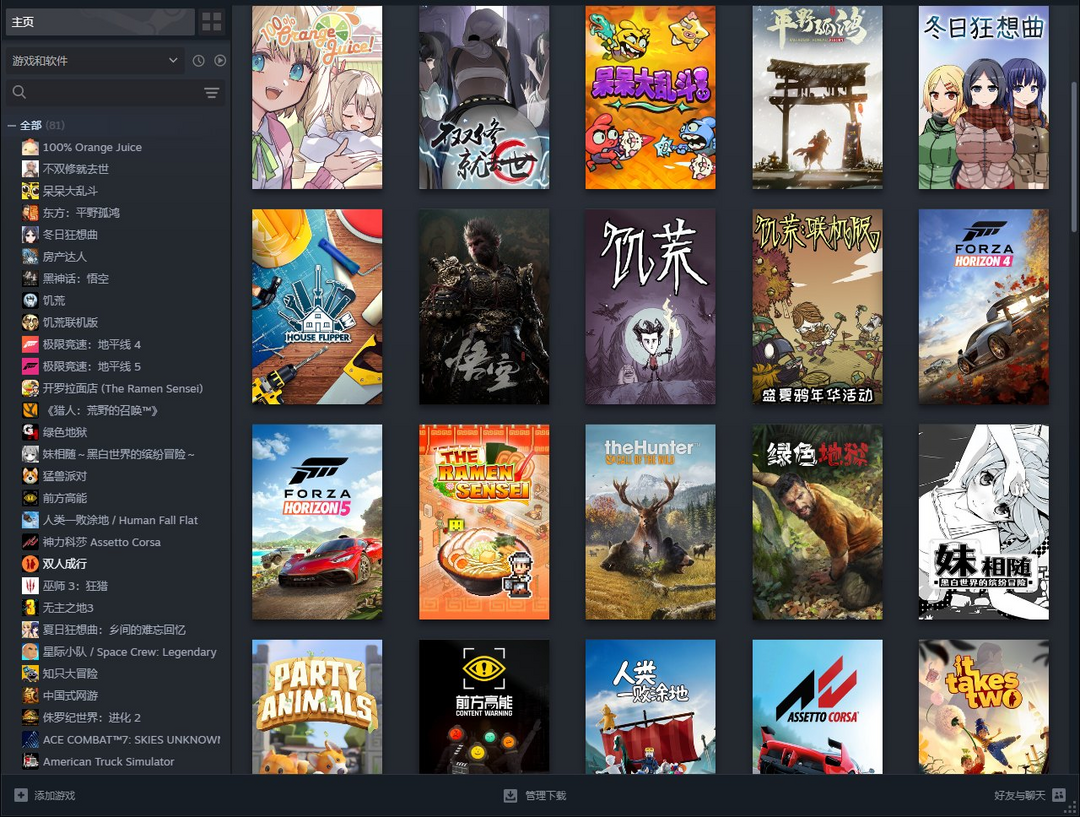The image size is (1080, 817).
Task: Open the Forza Horizon 4 cover
Action: (x=984, y=307)
